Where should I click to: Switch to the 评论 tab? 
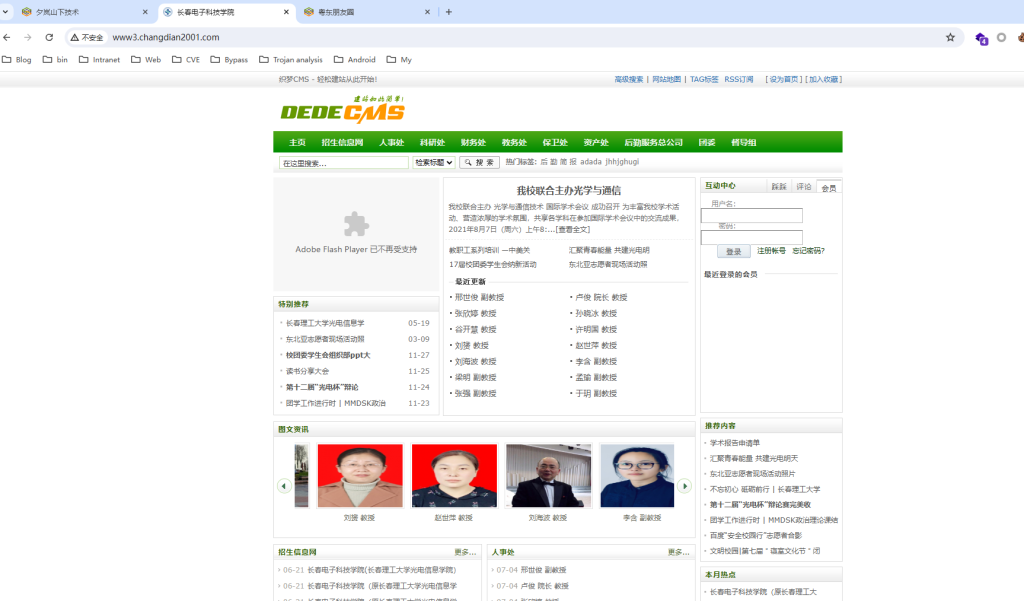tap(803, 187)
